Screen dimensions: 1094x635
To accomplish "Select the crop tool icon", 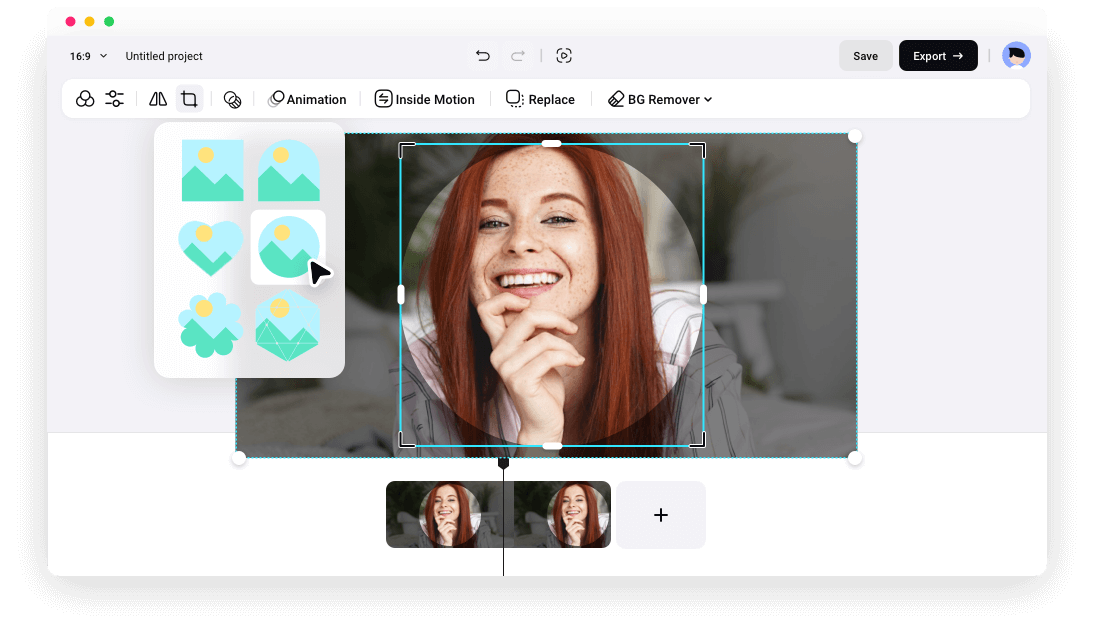I will tap(189, 99).
